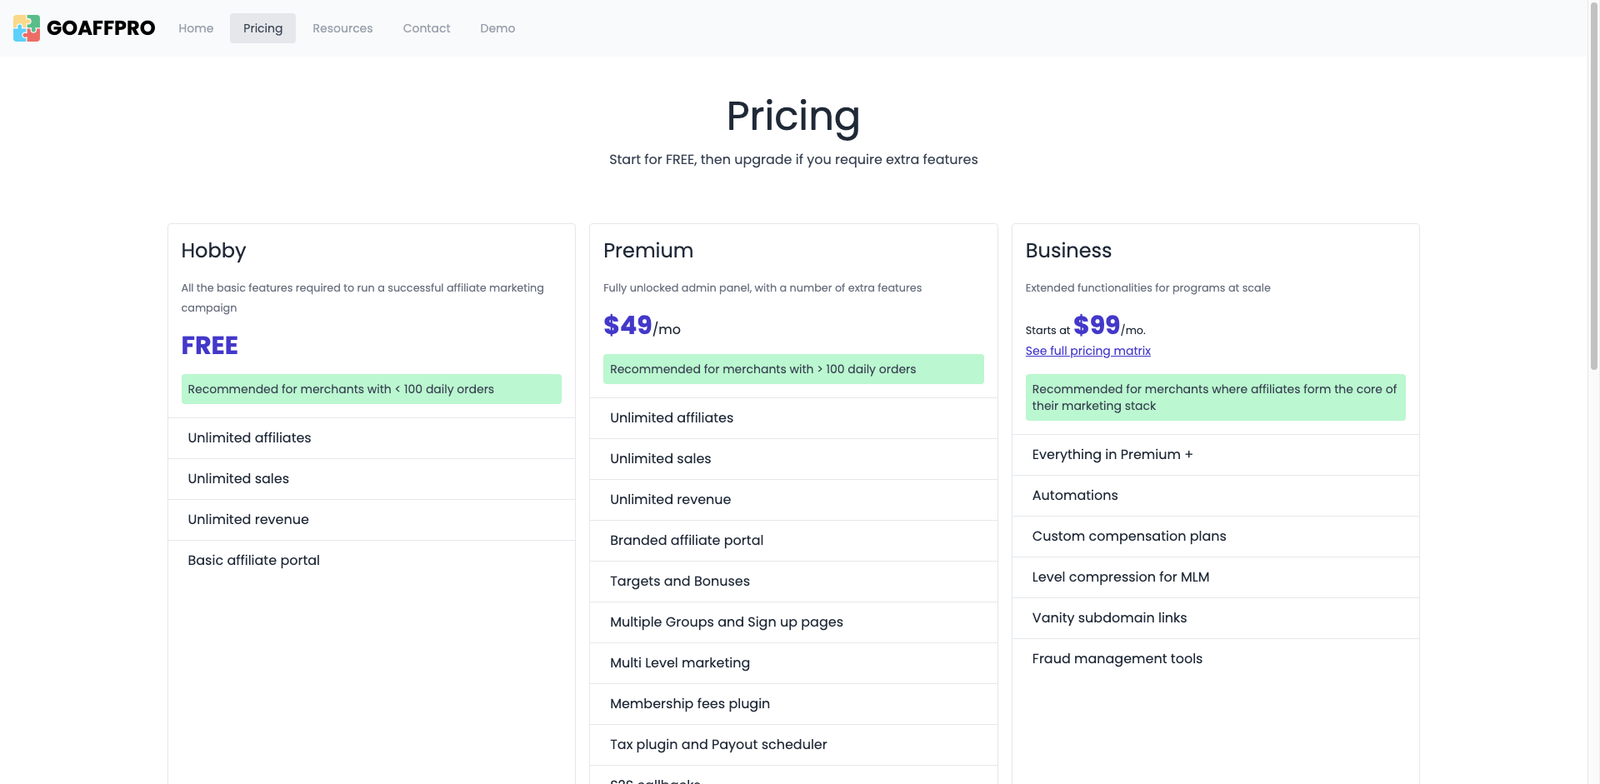Click the Targets and Bonuses row
The image size is (1600, 784).
(x=793, y=582)
